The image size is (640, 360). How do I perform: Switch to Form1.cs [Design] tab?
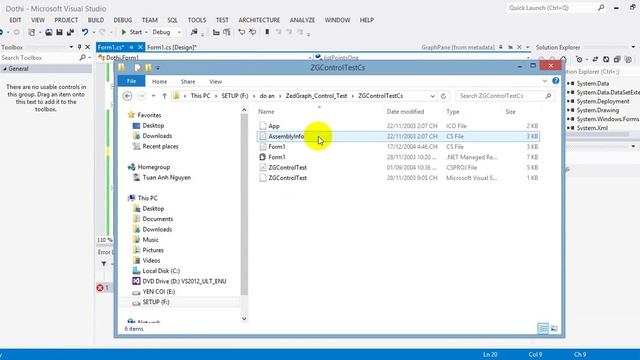coord(172,47)
